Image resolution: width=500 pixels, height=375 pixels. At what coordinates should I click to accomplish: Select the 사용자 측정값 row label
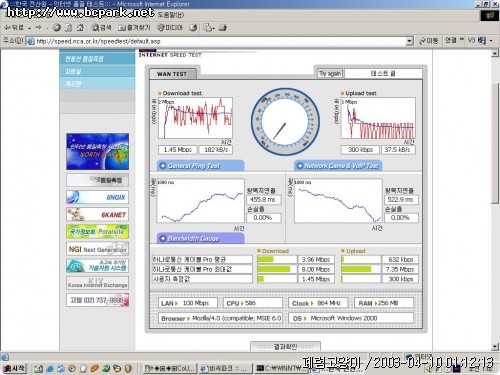[x=202, y=279]
